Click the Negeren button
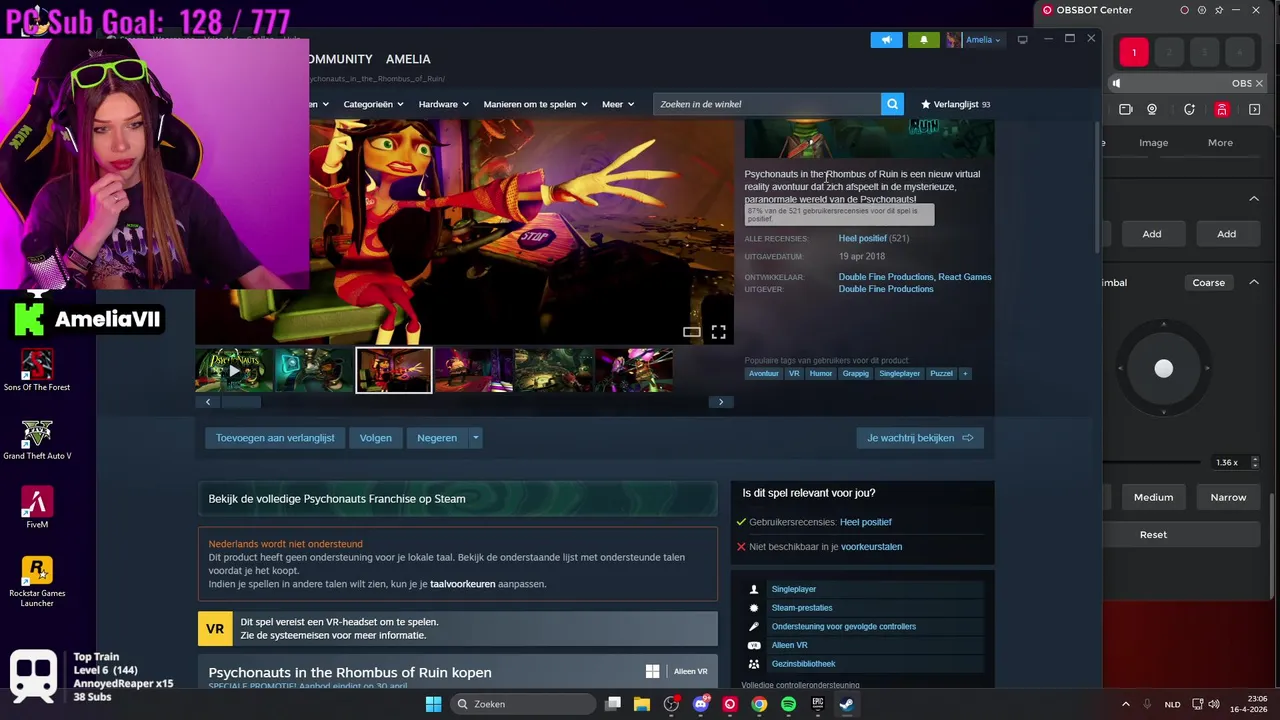The image size is (1280, 720). pos(437,438)
